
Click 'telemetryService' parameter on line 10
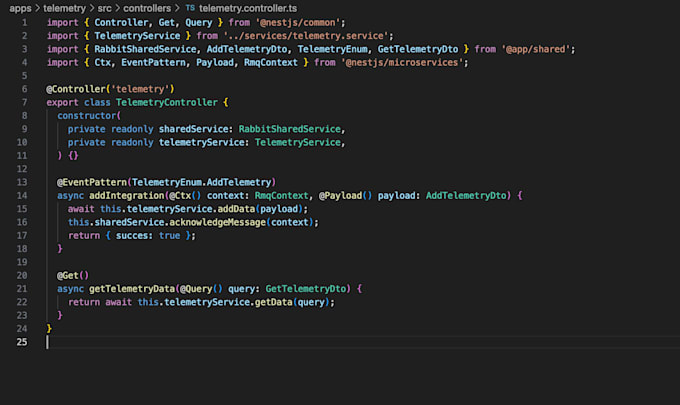point(201,142)
